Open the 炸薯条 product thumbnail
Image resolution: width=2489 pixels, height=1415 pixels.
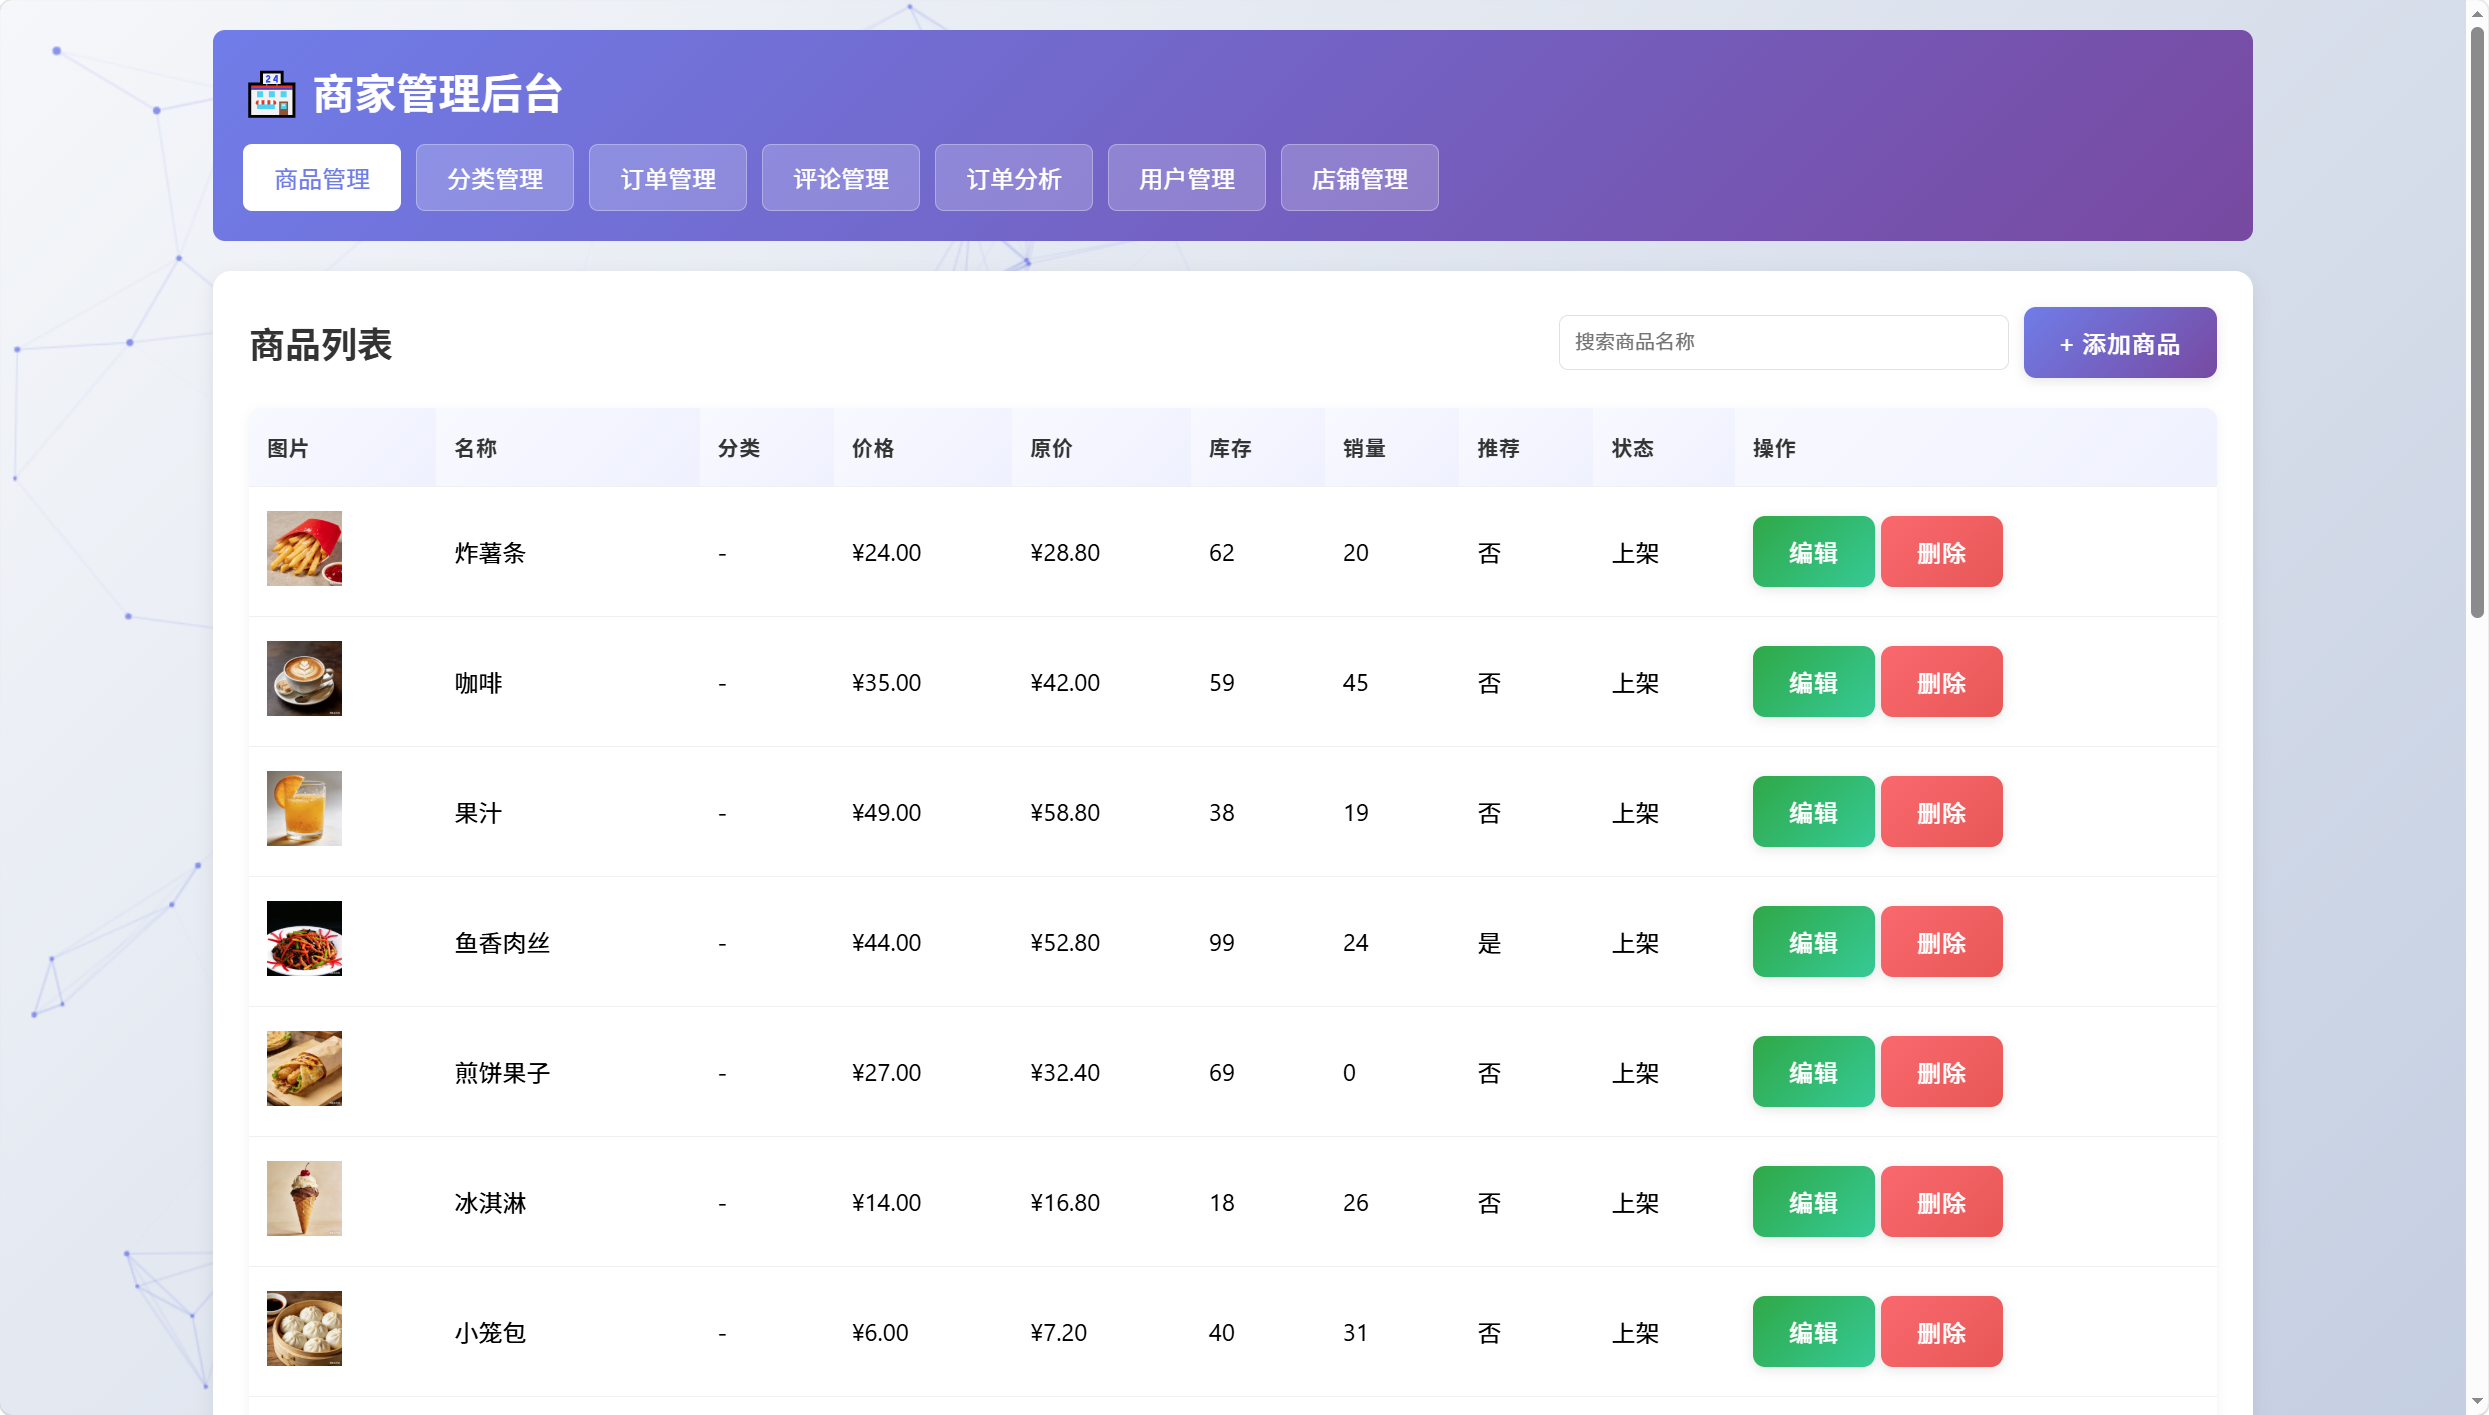click(304, 549)
